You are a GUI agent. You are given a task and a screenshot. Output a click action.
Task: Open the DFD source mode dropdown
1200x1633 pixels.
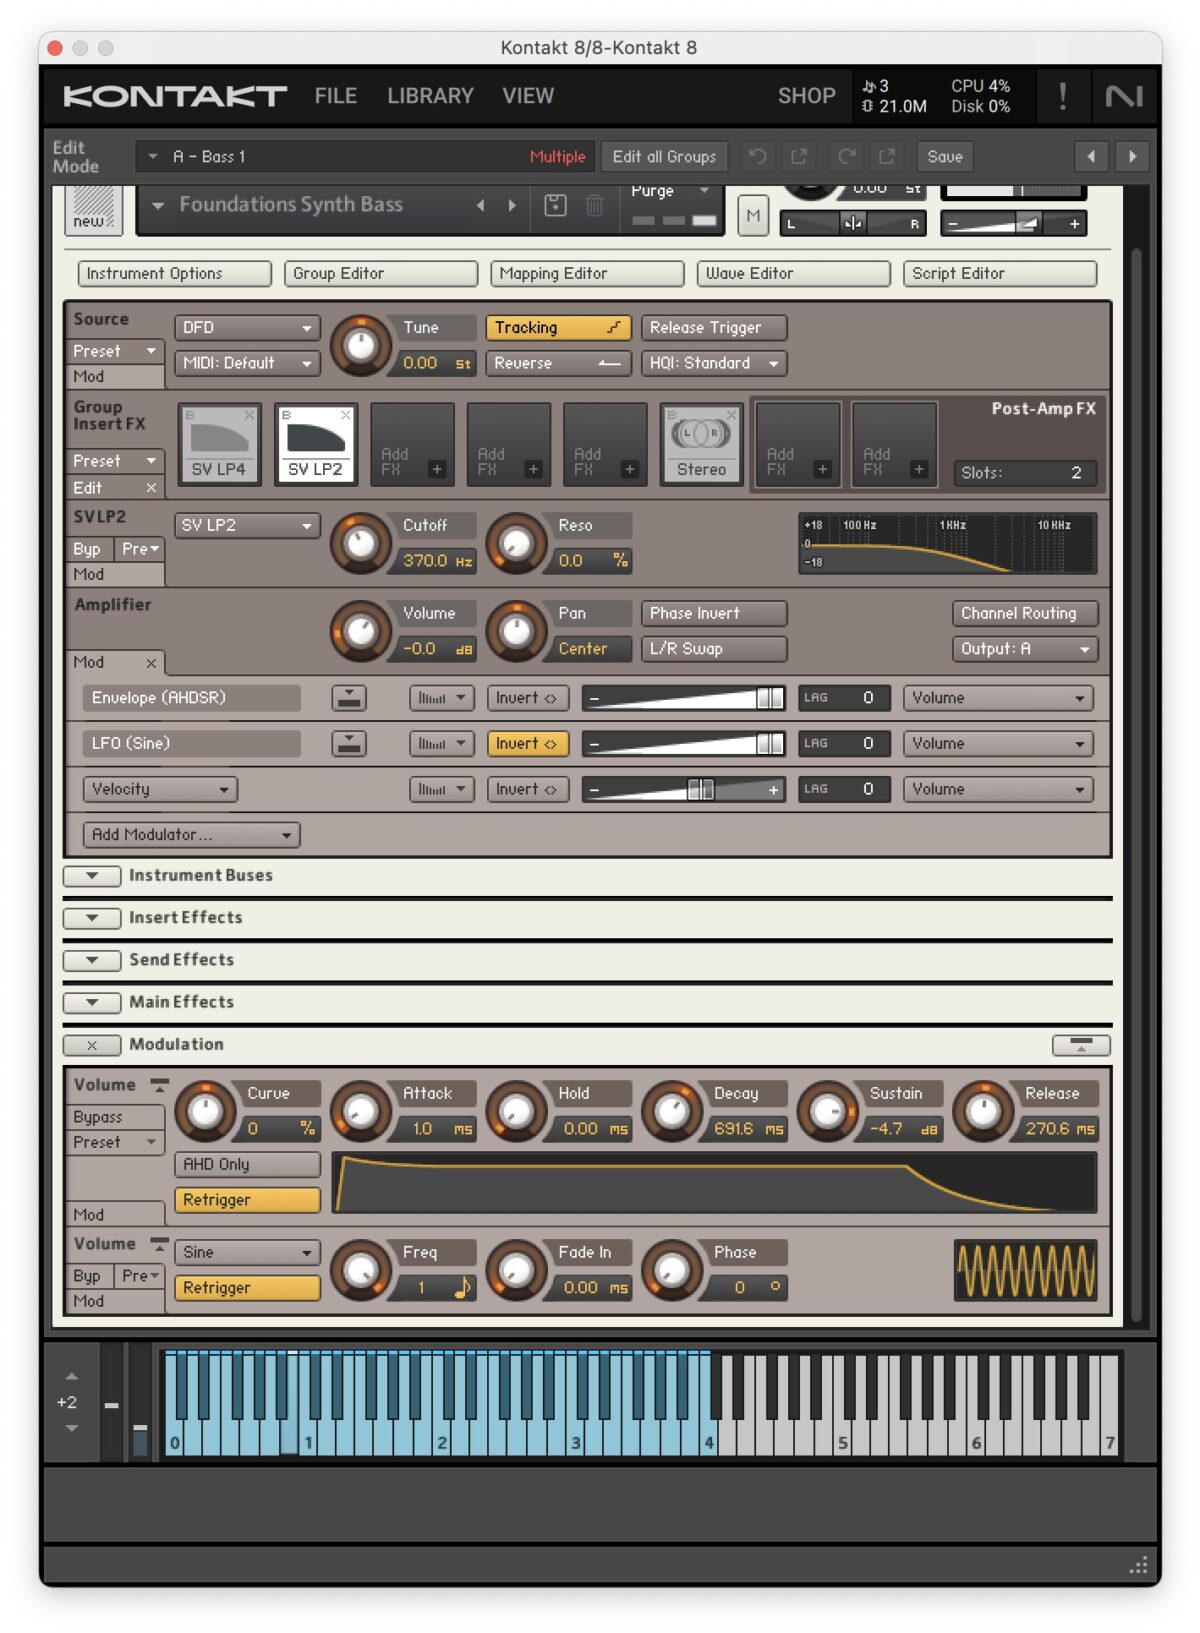pyautogui.click(x=248, y=328)
